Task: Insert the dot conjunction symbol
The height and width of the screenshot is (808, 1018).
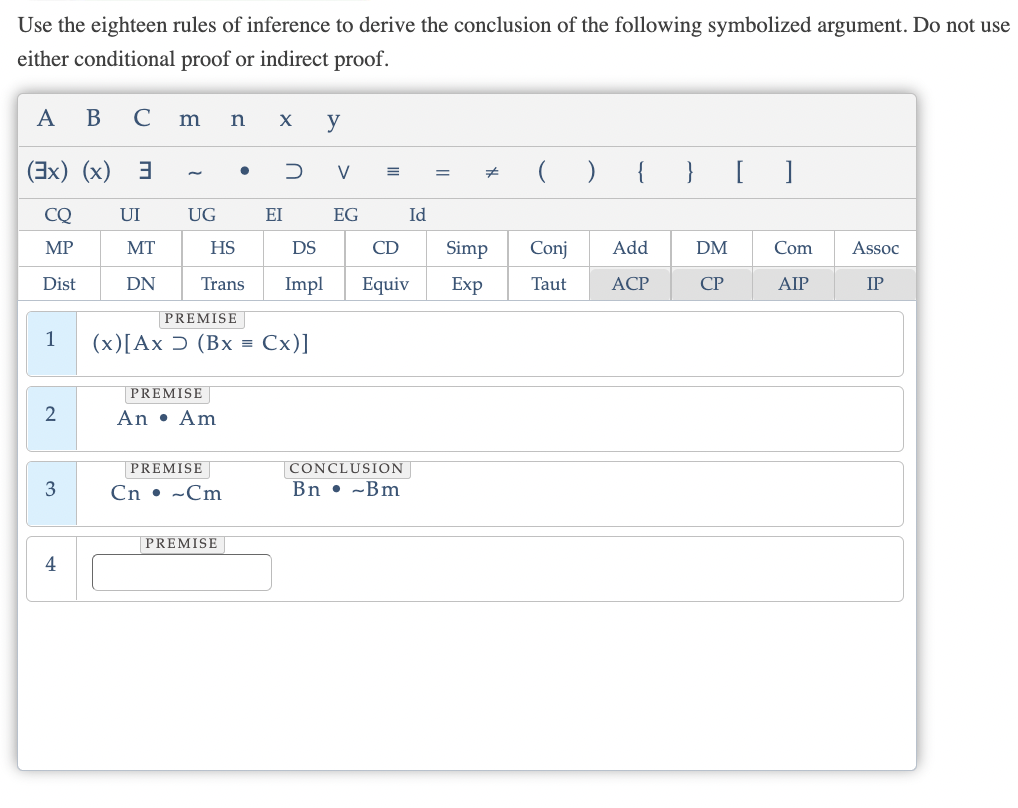Action: tap(245, 172)
